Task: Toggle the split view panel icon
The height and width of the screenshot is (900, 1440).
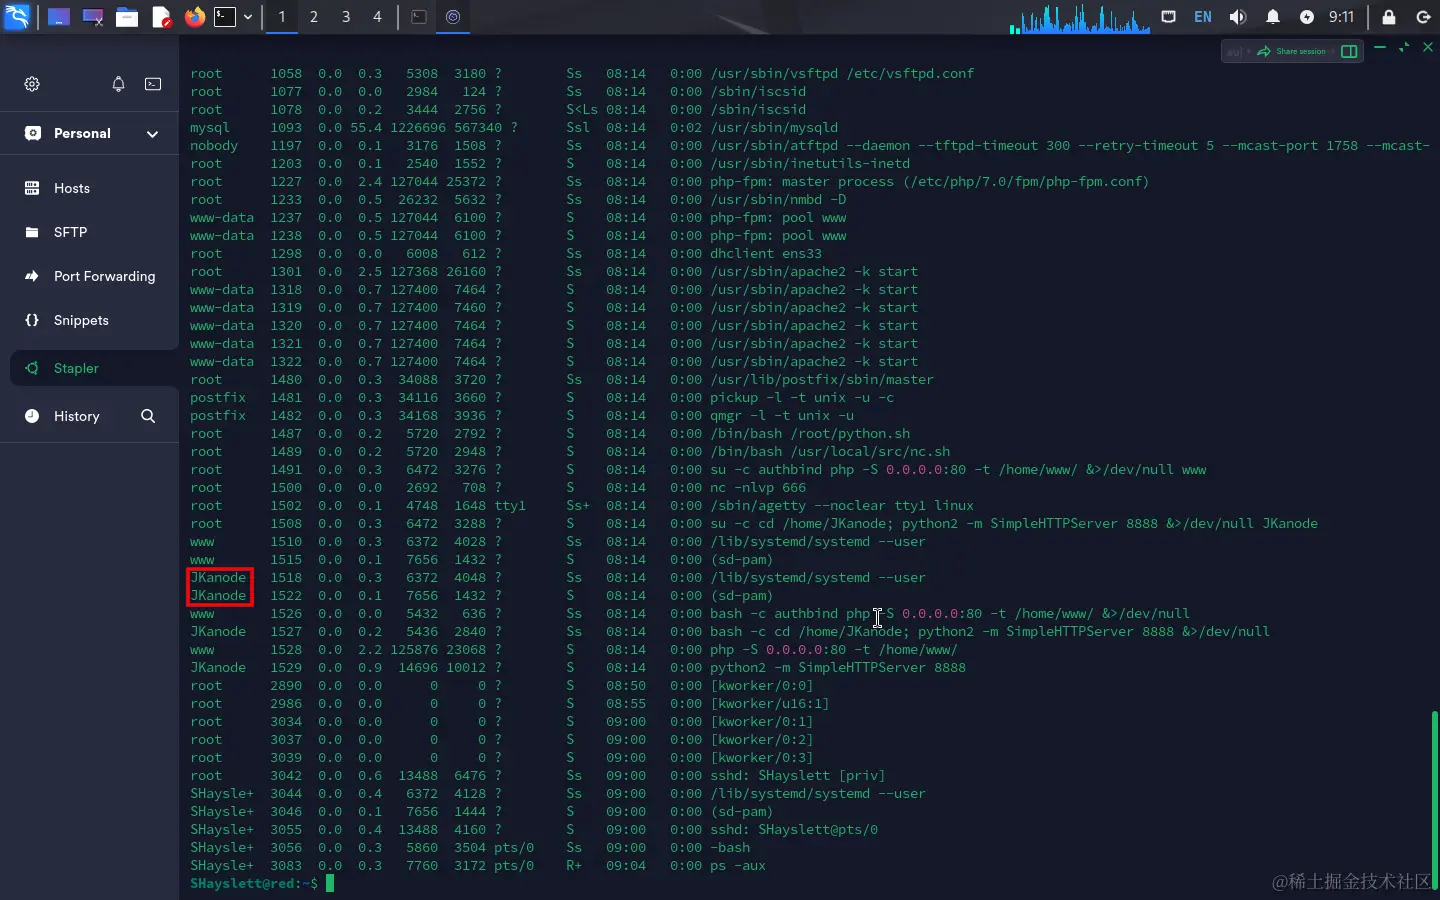Action: pyautogui.click(x=1349, y=51)
